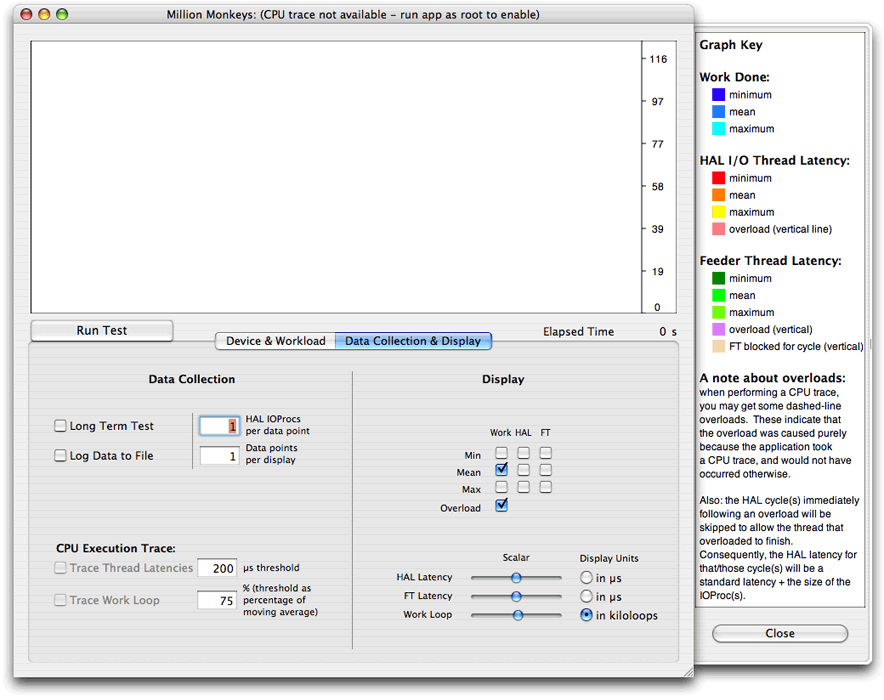Select 'in µs' units for HAL Latency
The image size is (884, 700).
click(x=588, y=577)
